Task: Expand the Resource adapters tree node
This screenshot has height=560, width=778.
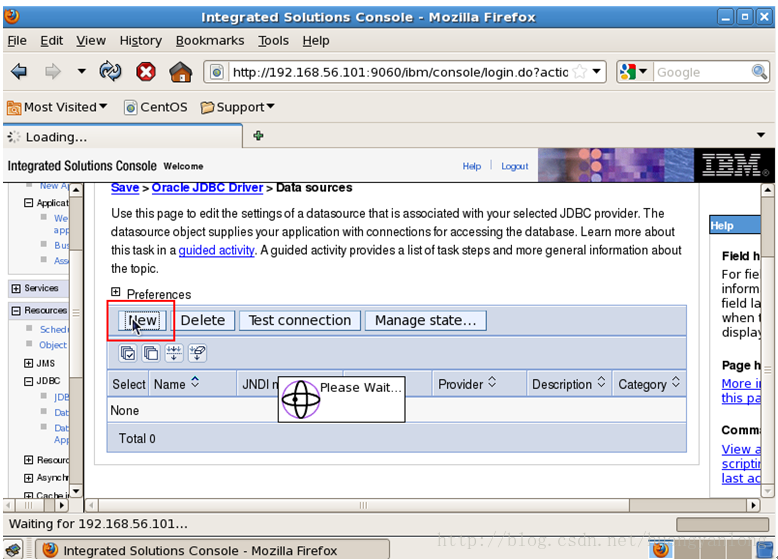Action: pyautogui.click(x=28, y=460)
